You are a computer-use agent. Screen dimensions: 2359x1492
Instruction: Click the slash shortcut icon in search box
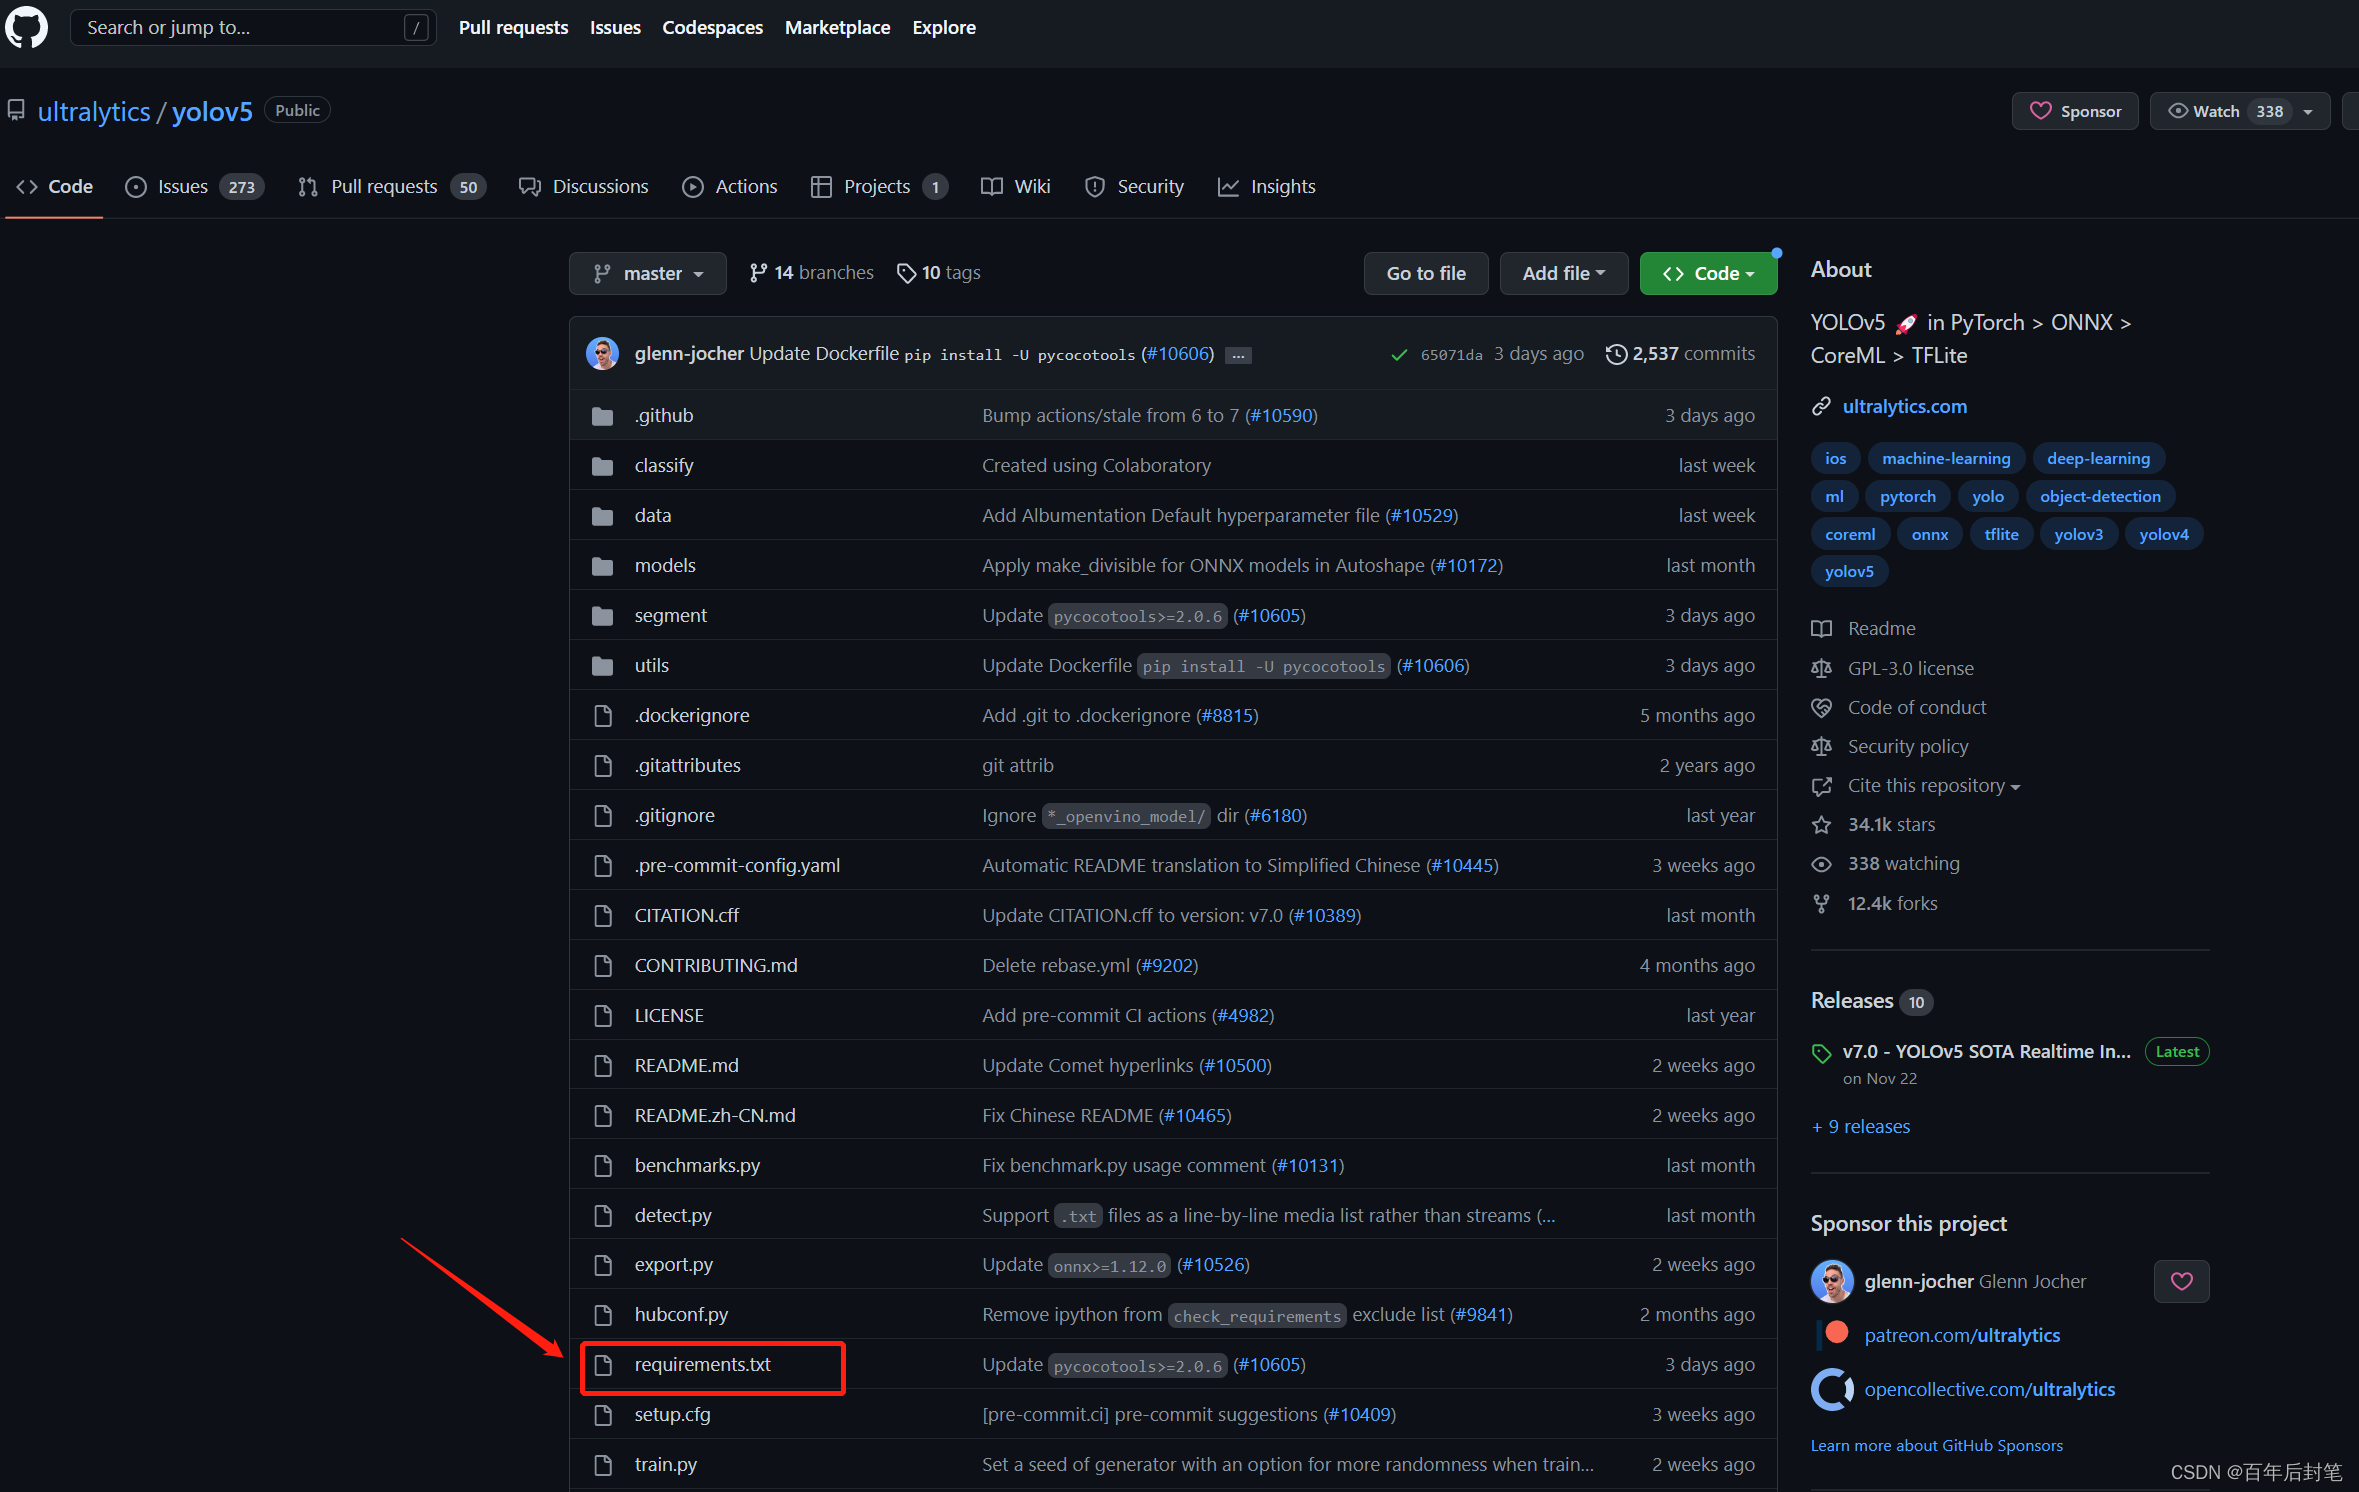point(416,28)
